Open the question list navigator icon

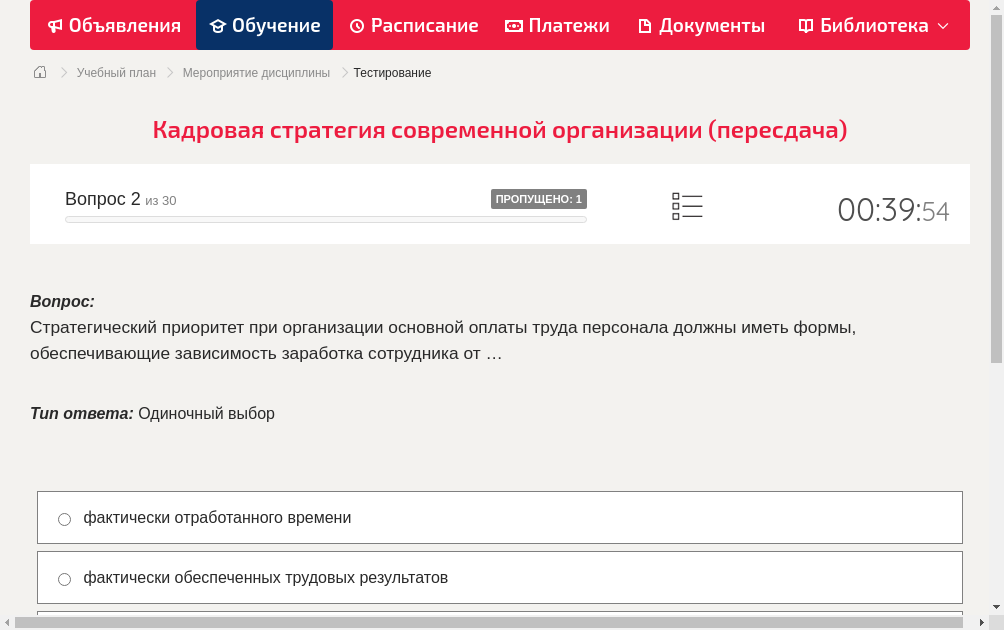coord(687,206)
